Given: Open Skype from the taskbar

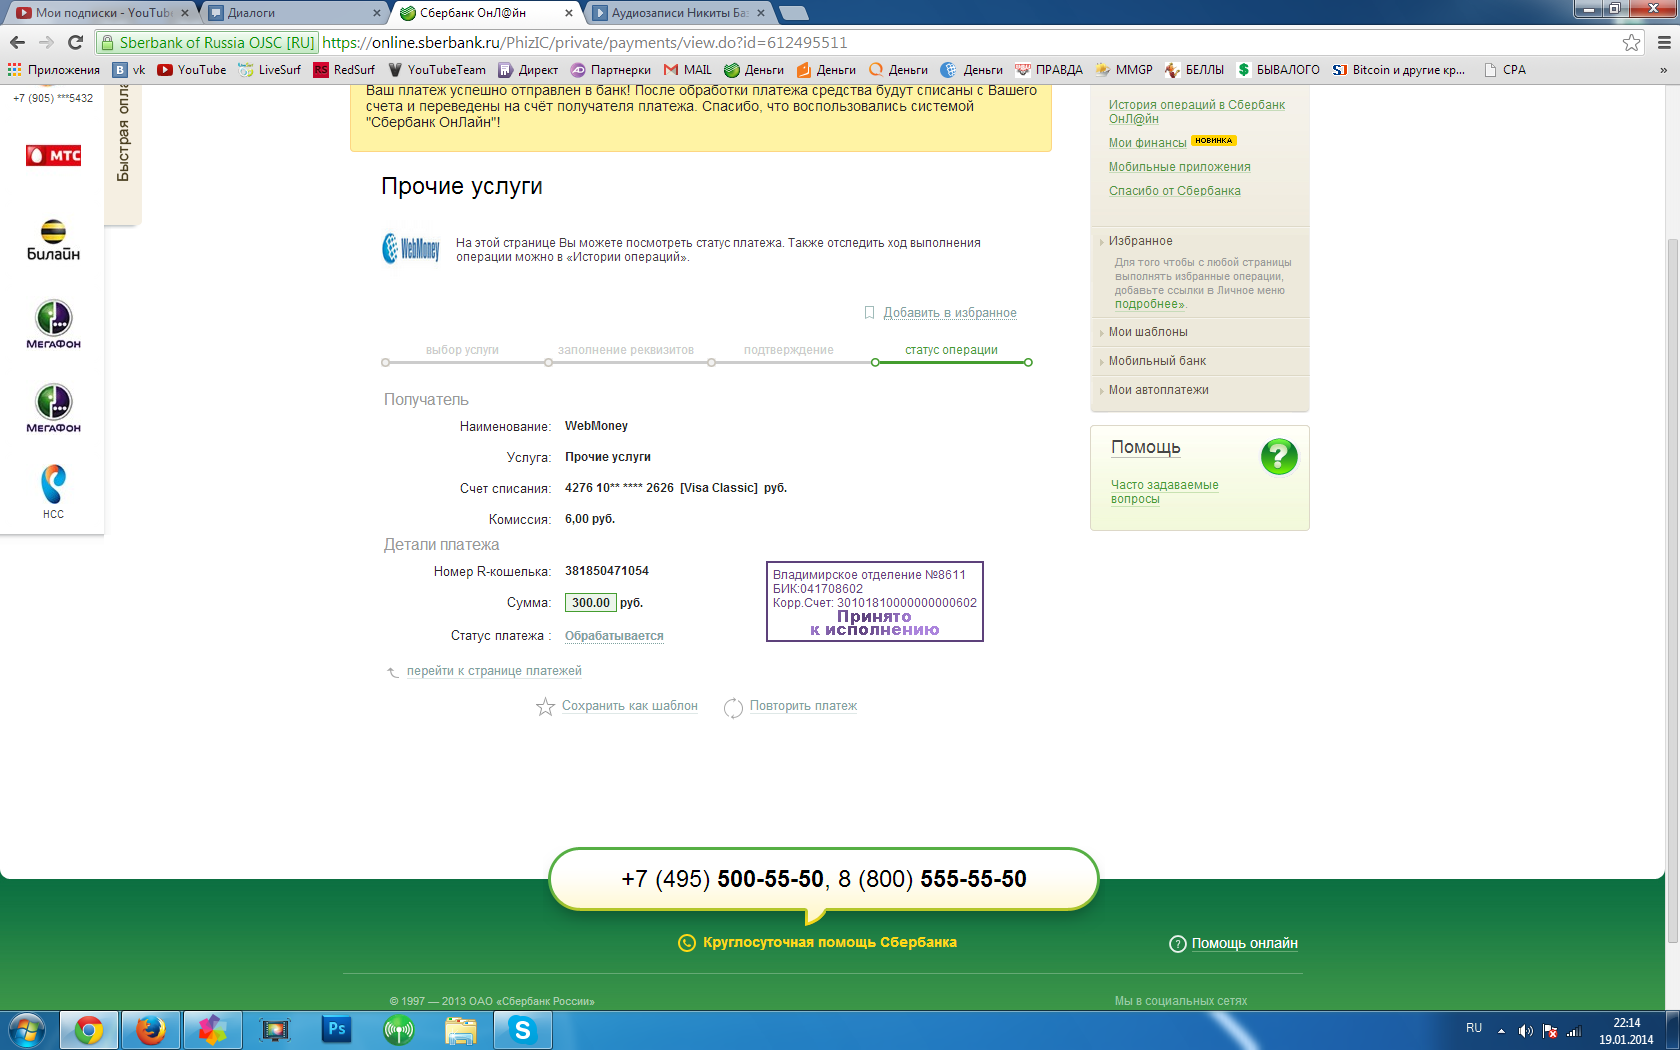Looking at the screenshot, I should point(523,1030).
